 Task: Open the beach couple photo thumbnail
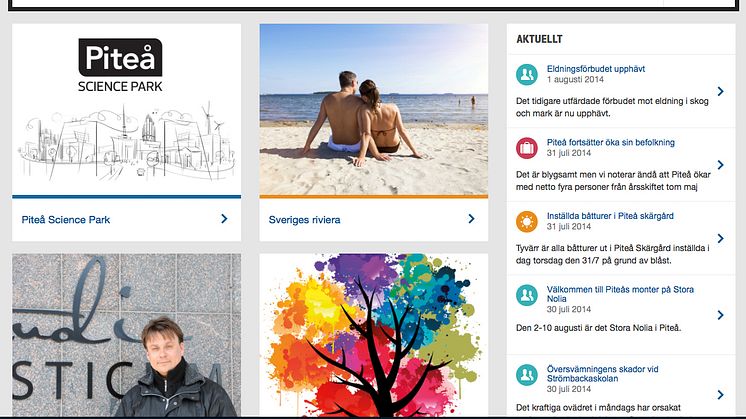coord(373,109)
